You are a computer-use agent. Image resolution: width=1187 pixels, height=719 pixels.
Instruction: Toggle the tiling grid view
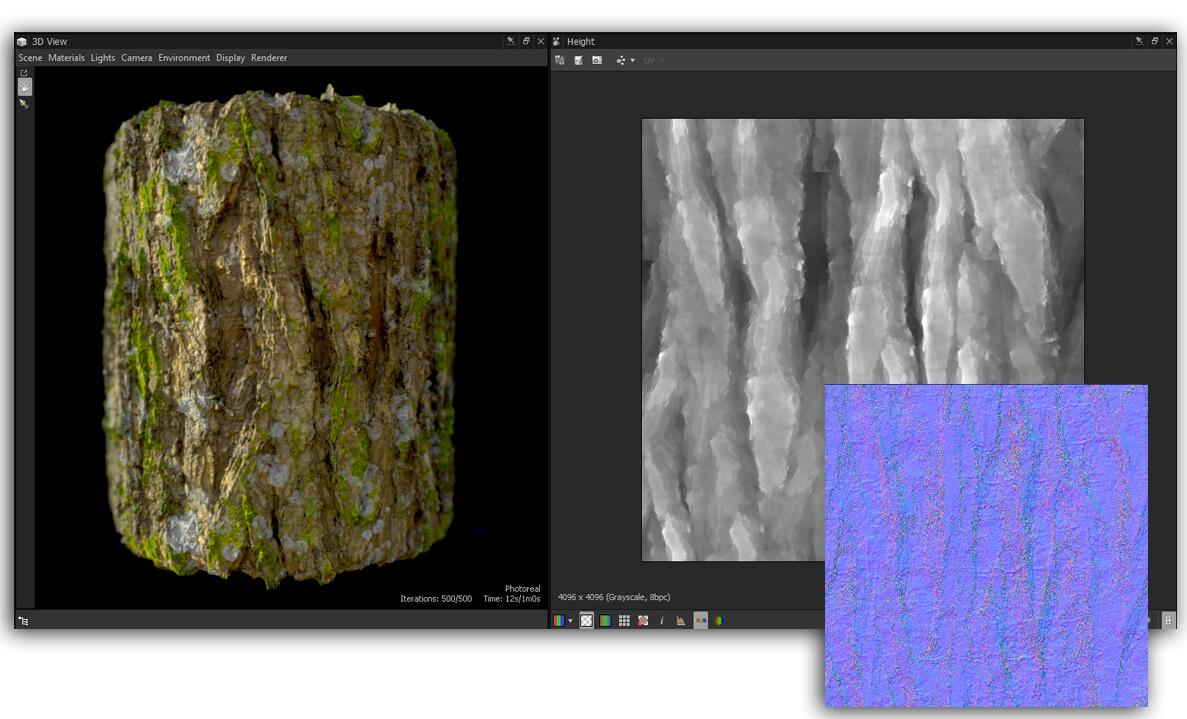pyautogui.click(x=625, y=621)
